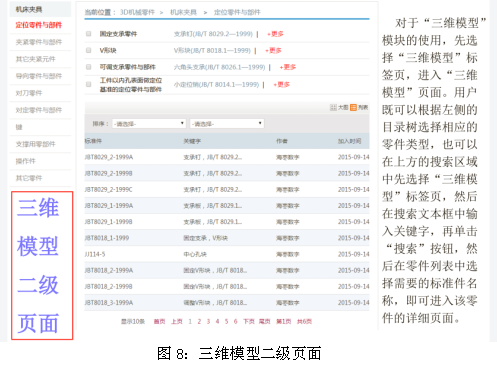Open 其它夹紧元件 sidebar category
This screenshot has height=367, width=497.
coord(35,59)
